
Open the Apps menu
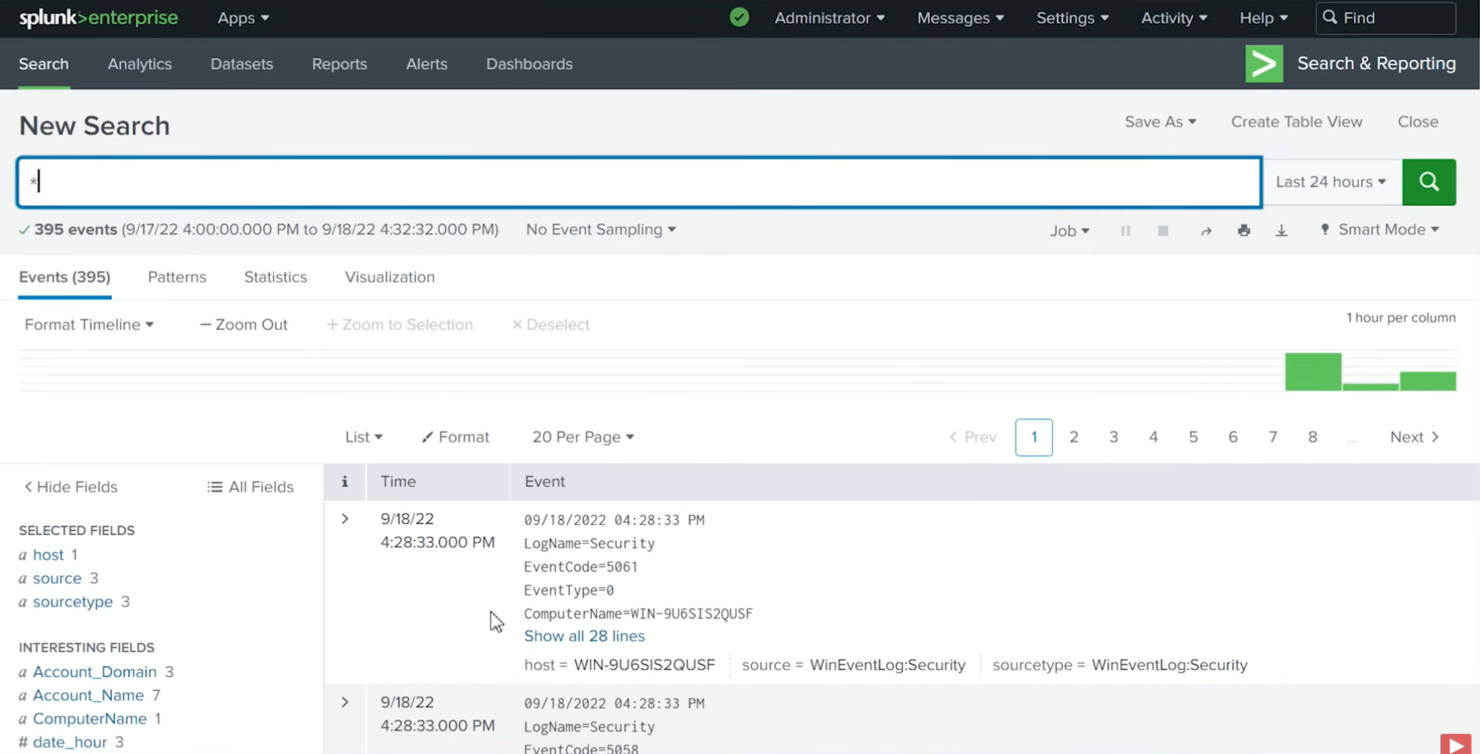pyautogui.click(x=244, y=18)
